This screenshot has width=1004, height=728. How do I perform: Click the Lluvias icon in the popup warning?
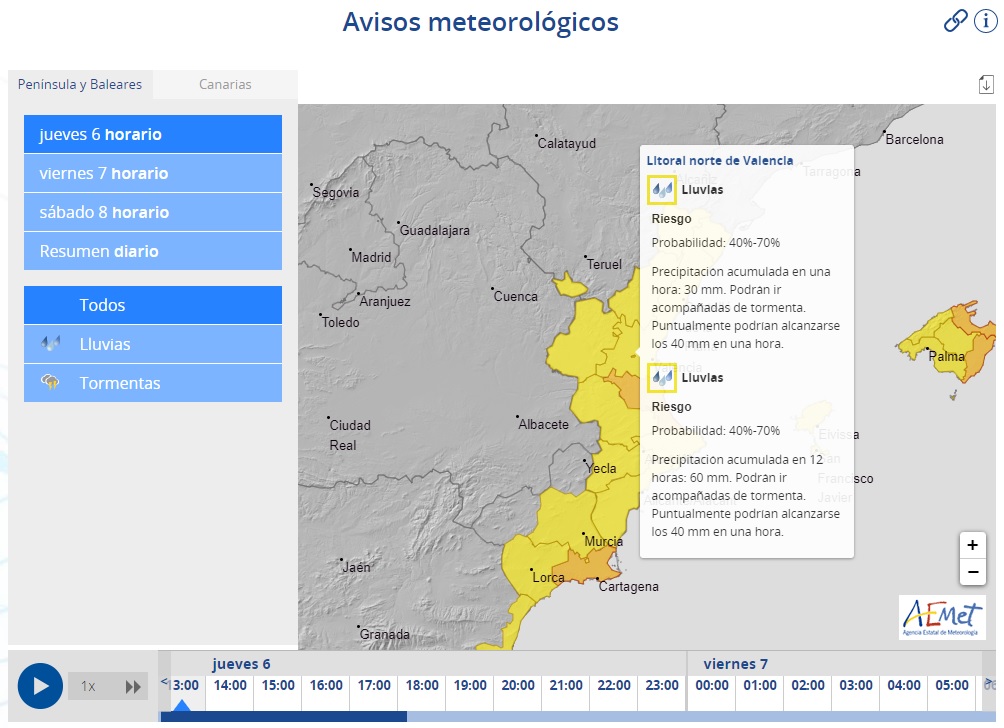(x=664, y=189)
